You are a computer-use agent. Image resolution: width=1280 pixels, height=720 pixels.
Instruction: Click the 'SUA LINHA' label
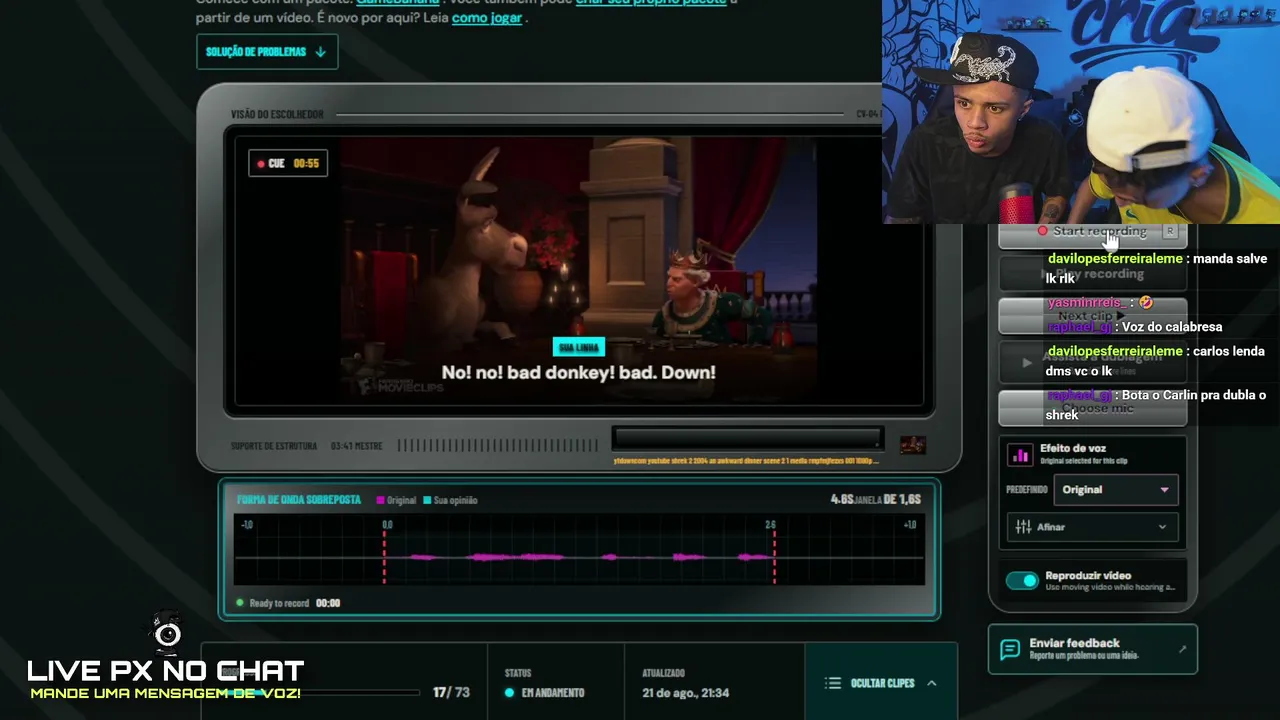click(579, 347)
